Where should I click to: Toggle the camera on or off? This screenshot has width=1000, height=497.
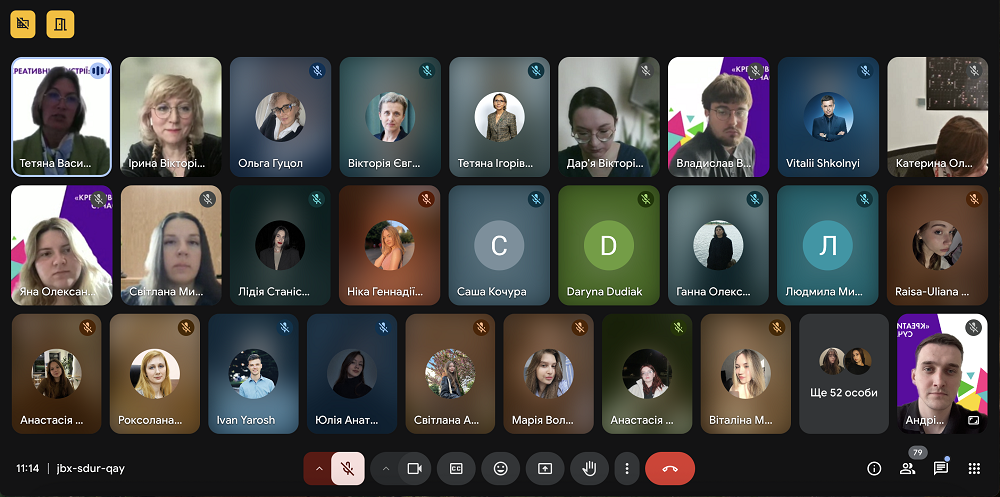(414, 468)
